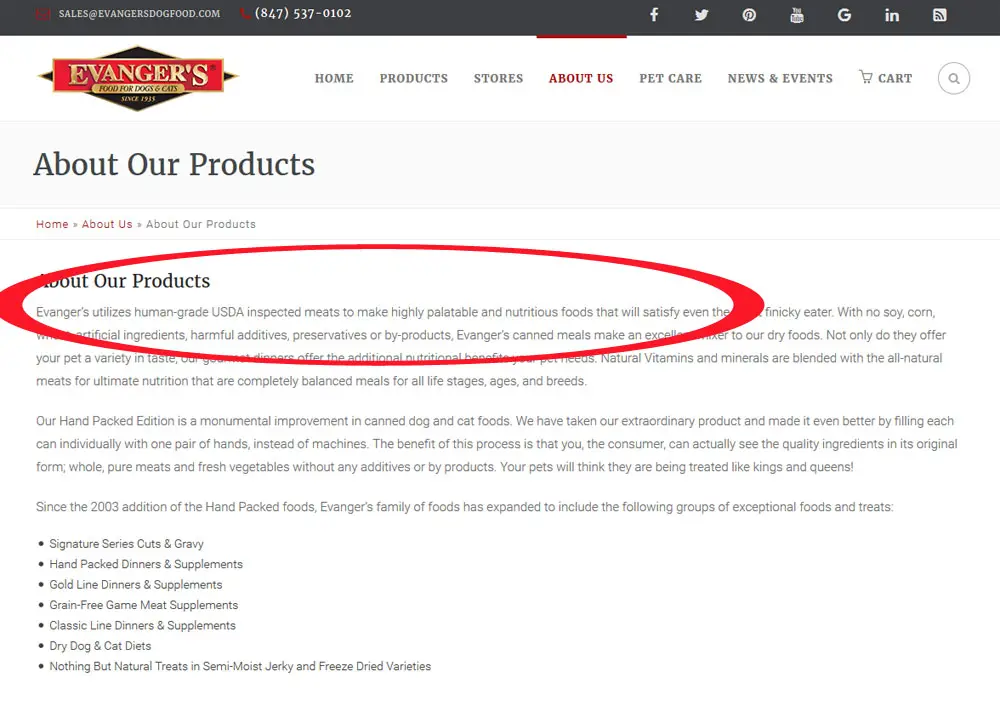This screenshot has height=723, width=1000.
Task: Open the Google icon link
Action: point(844,15)
